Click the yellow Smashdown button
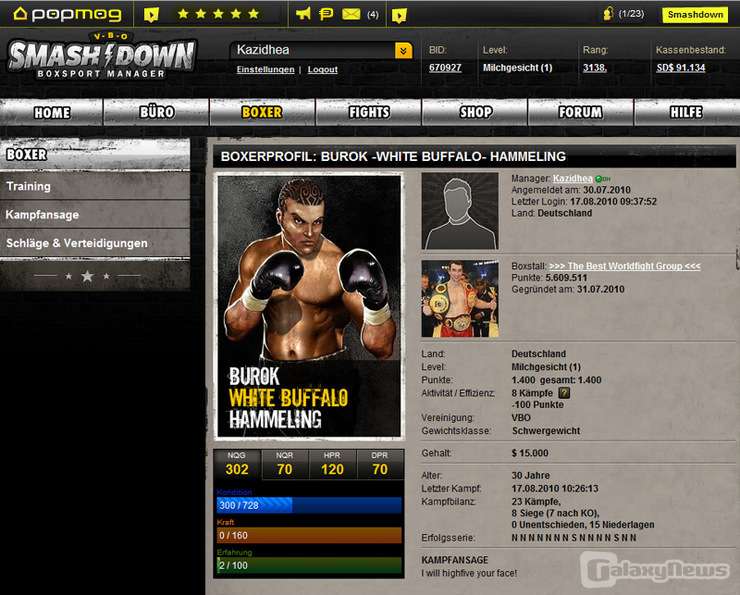The height and width of the screenshot is (595, 740). (695, 15)
